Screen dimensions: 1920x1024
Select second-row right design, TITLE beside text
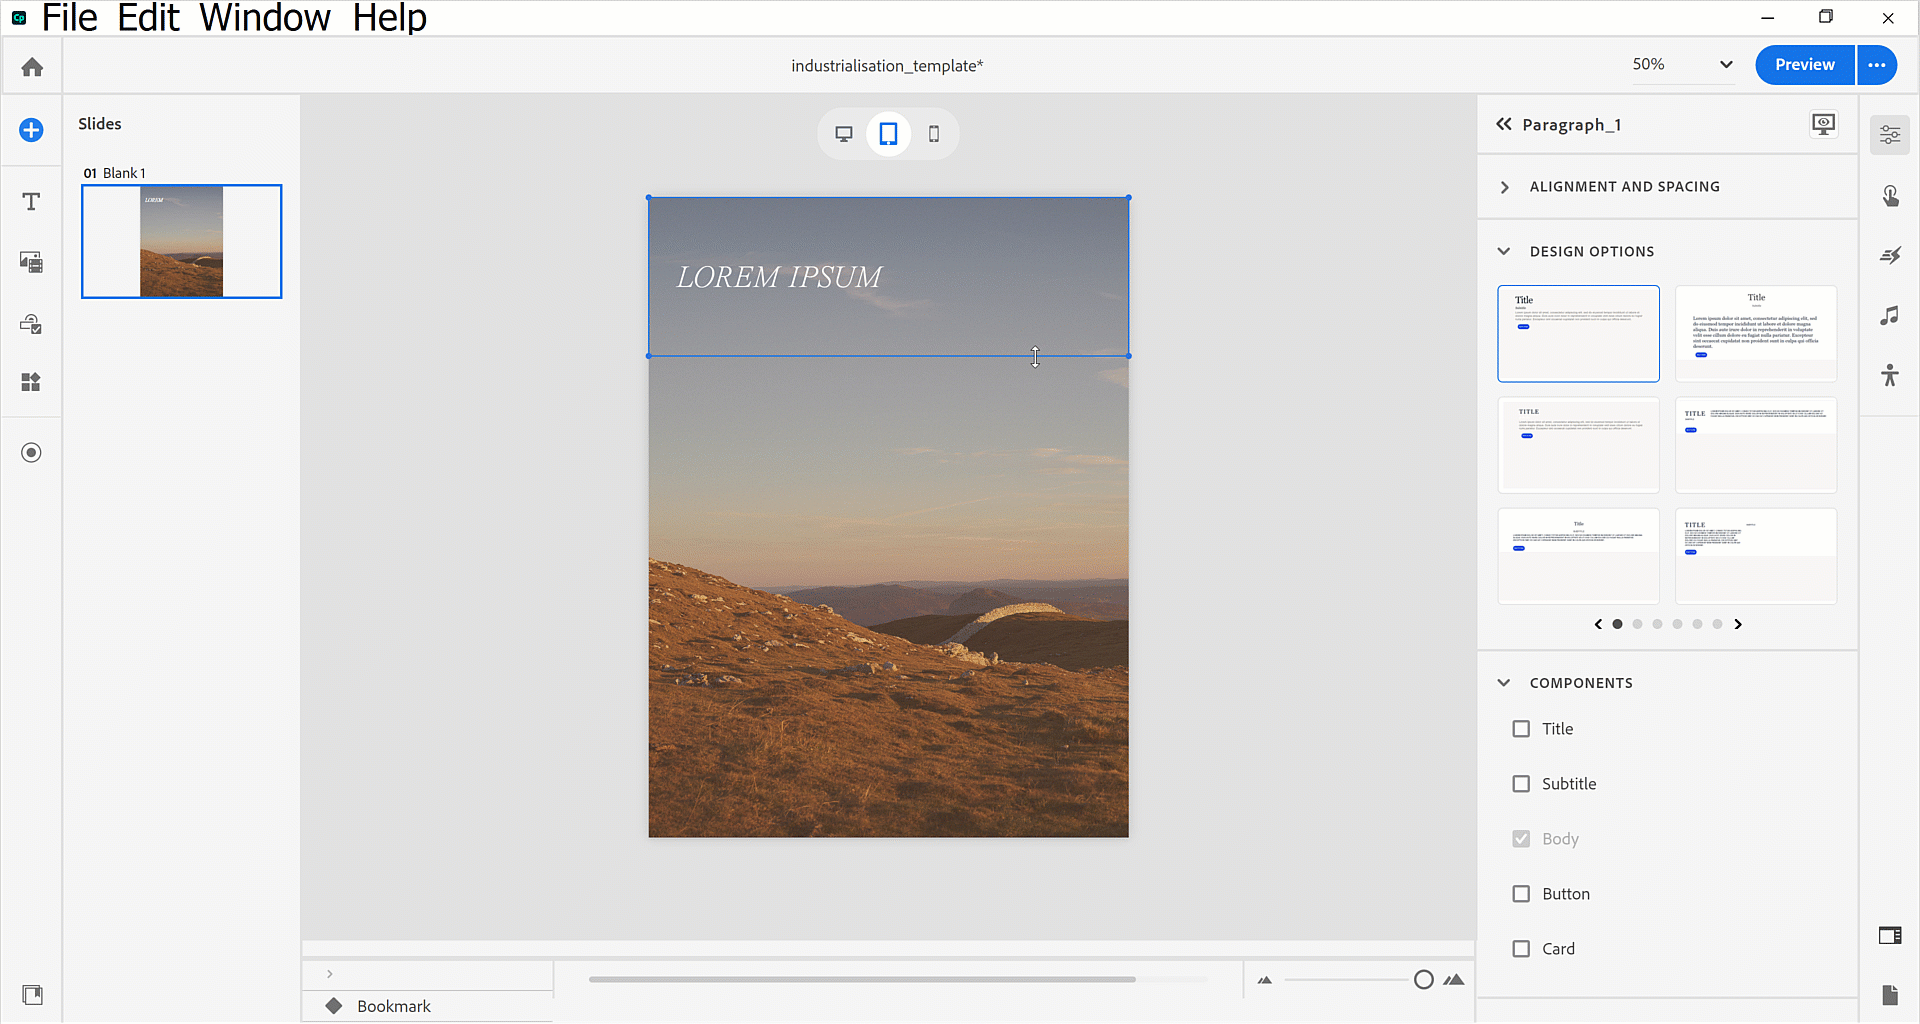[1756, 445]
